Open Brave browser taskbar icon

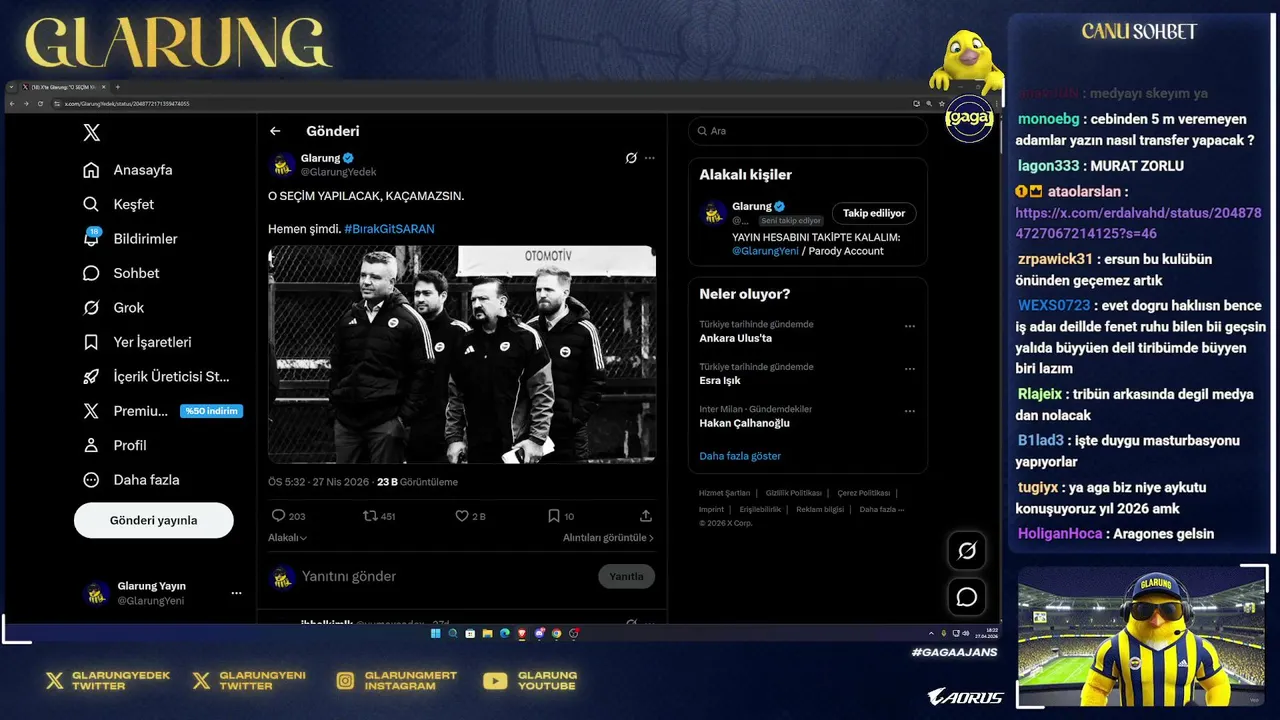(522, 633)
